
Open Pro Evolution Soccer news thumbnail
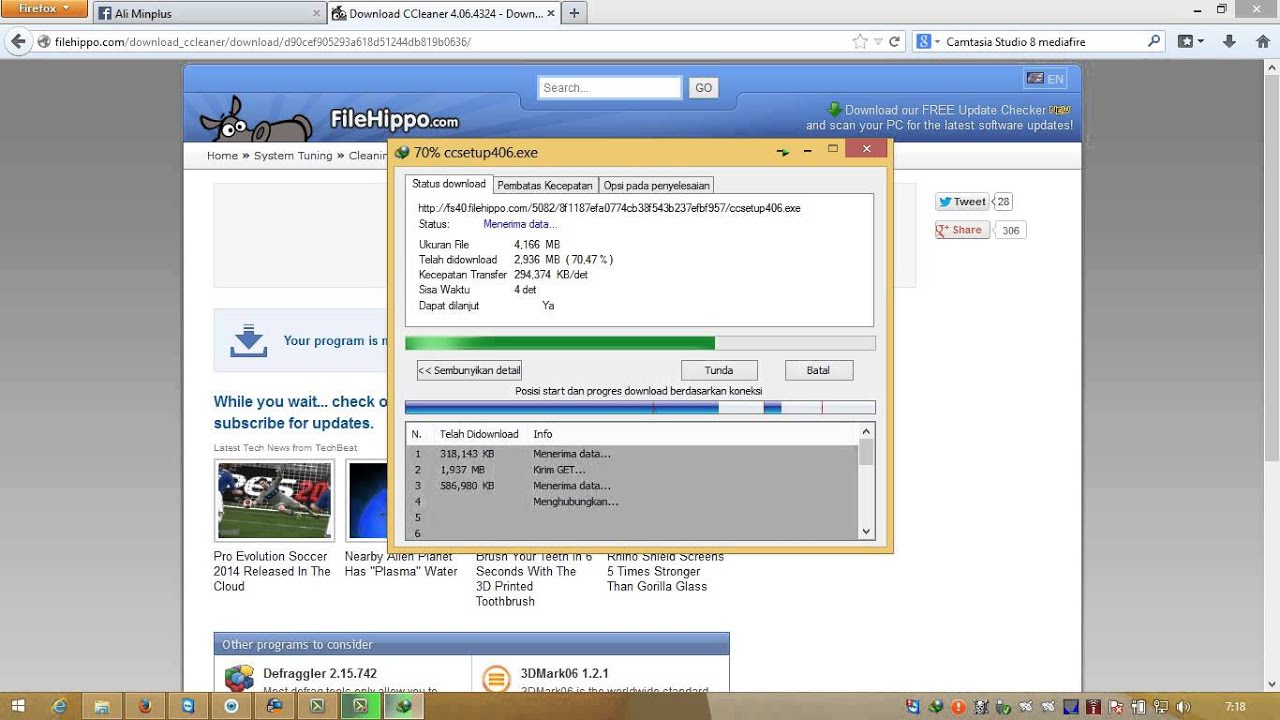pyautogui.click(x=274, y=500)
